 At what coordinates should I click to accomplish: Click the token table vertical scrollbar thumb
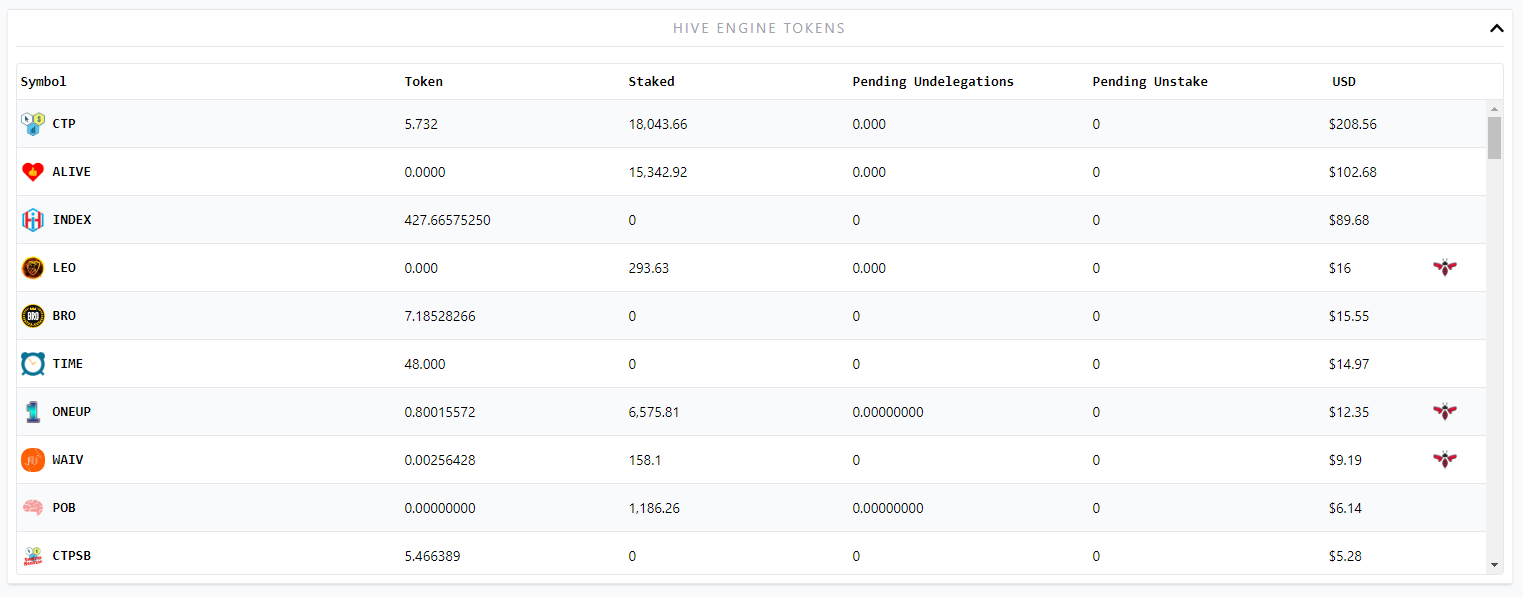click(x=1495, y=138)
